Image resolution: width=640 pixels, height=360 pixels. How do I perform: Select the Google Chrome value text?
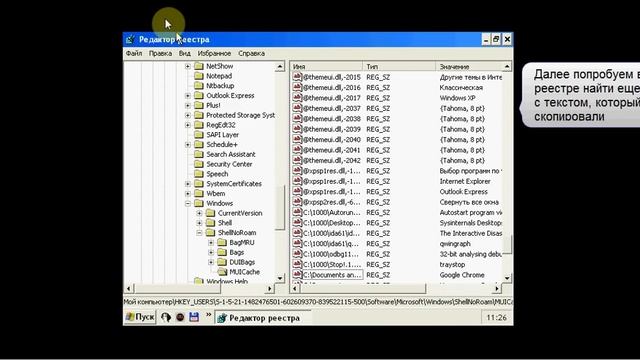[462, 275]
